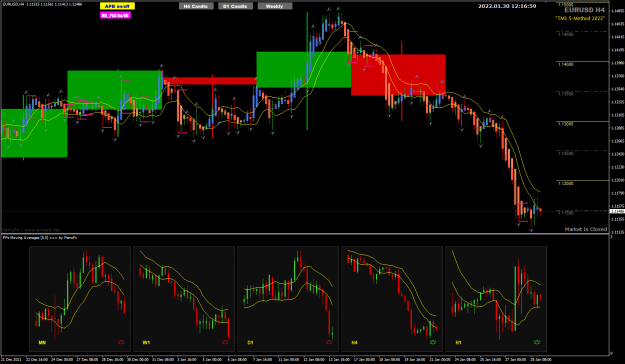Select the D1 mini chart thumbnail

tap(288, 299)
